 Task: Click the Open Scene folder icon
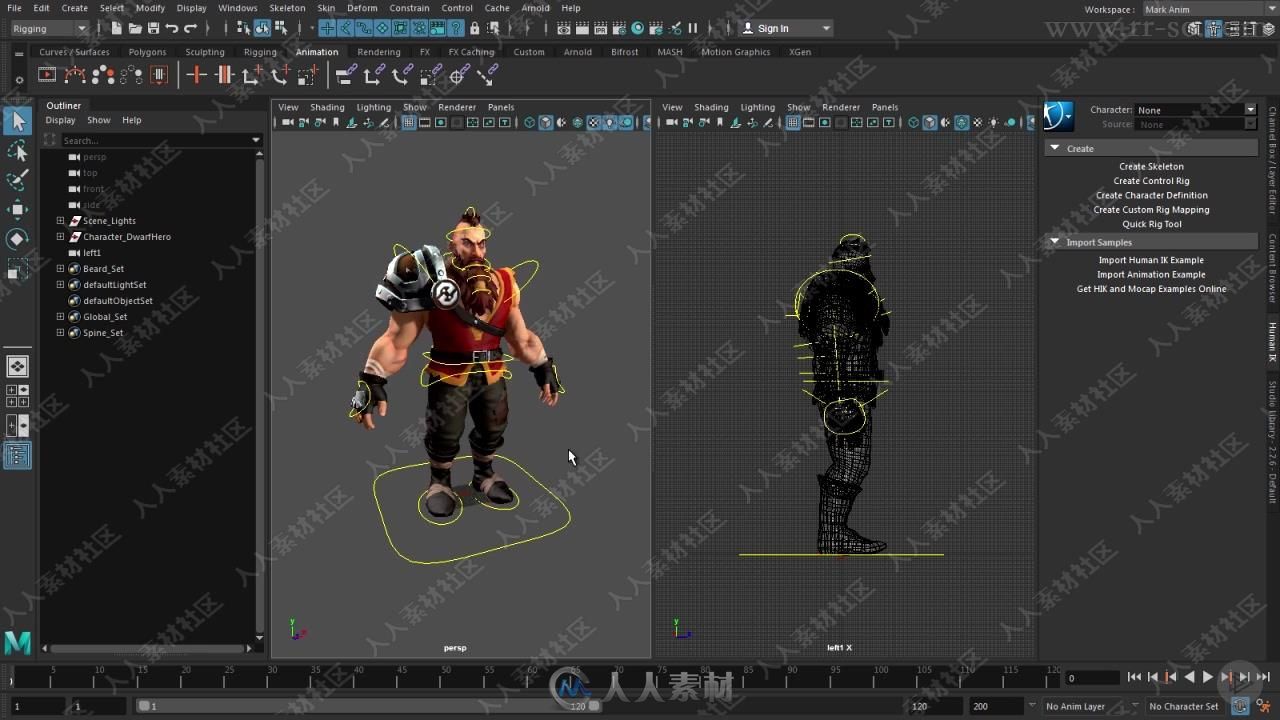[x=135, y=28]
